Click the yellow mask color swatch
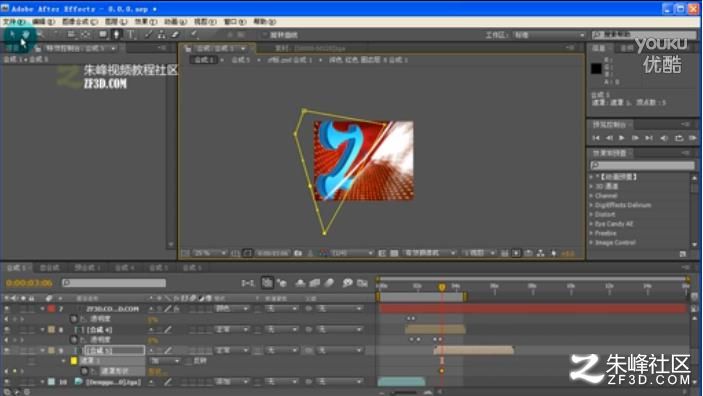 [x=74, y=361]
